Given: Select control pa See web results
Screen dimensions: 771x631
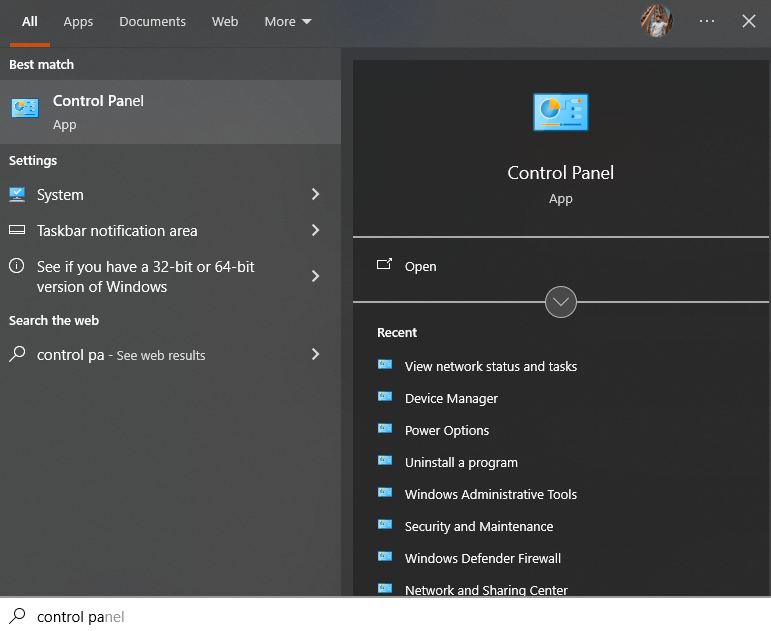Looking at the screenshot, I should tap(170, 355).
